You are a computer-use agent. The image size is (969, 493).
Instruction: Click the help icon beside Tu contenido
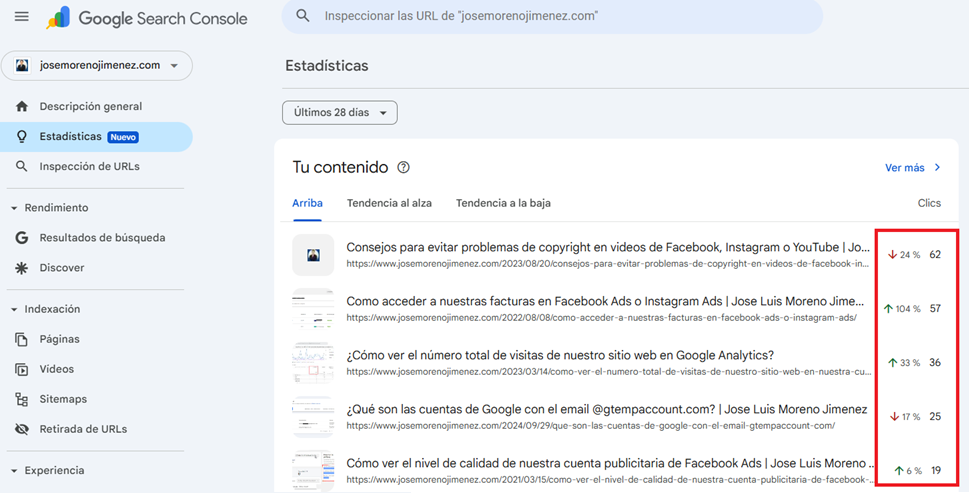pos(404,168)
